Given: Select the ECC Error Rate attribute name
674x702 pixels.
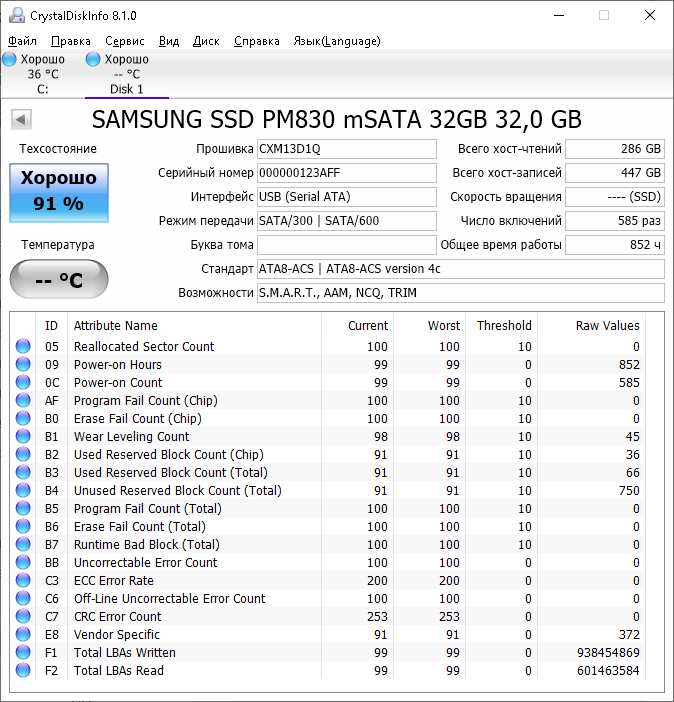Looking at the screenshot, I should [x=114, y=581].
